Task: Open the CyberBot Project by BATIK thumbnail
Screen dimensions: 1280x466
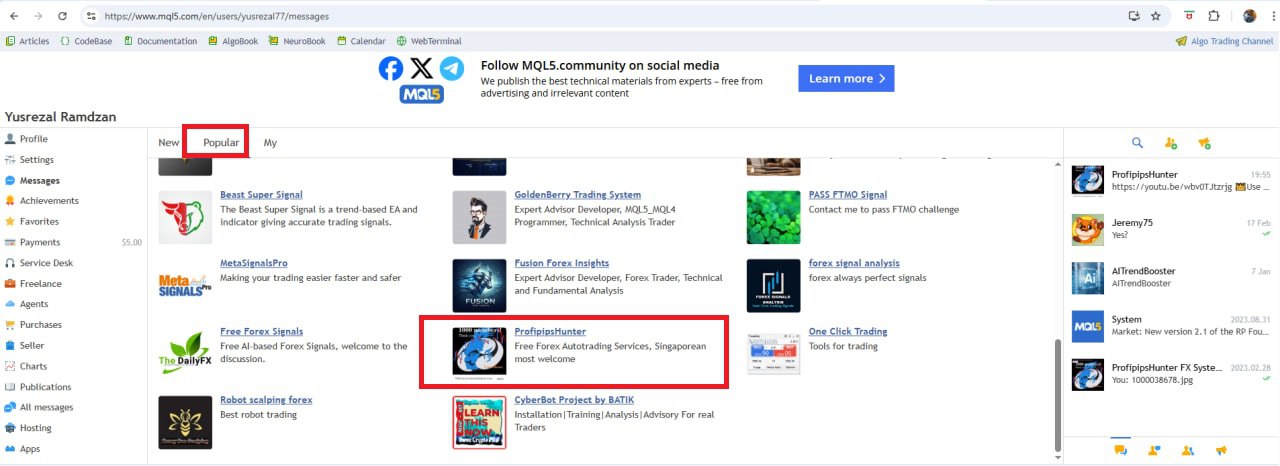Action: click(x=479, y=422)
